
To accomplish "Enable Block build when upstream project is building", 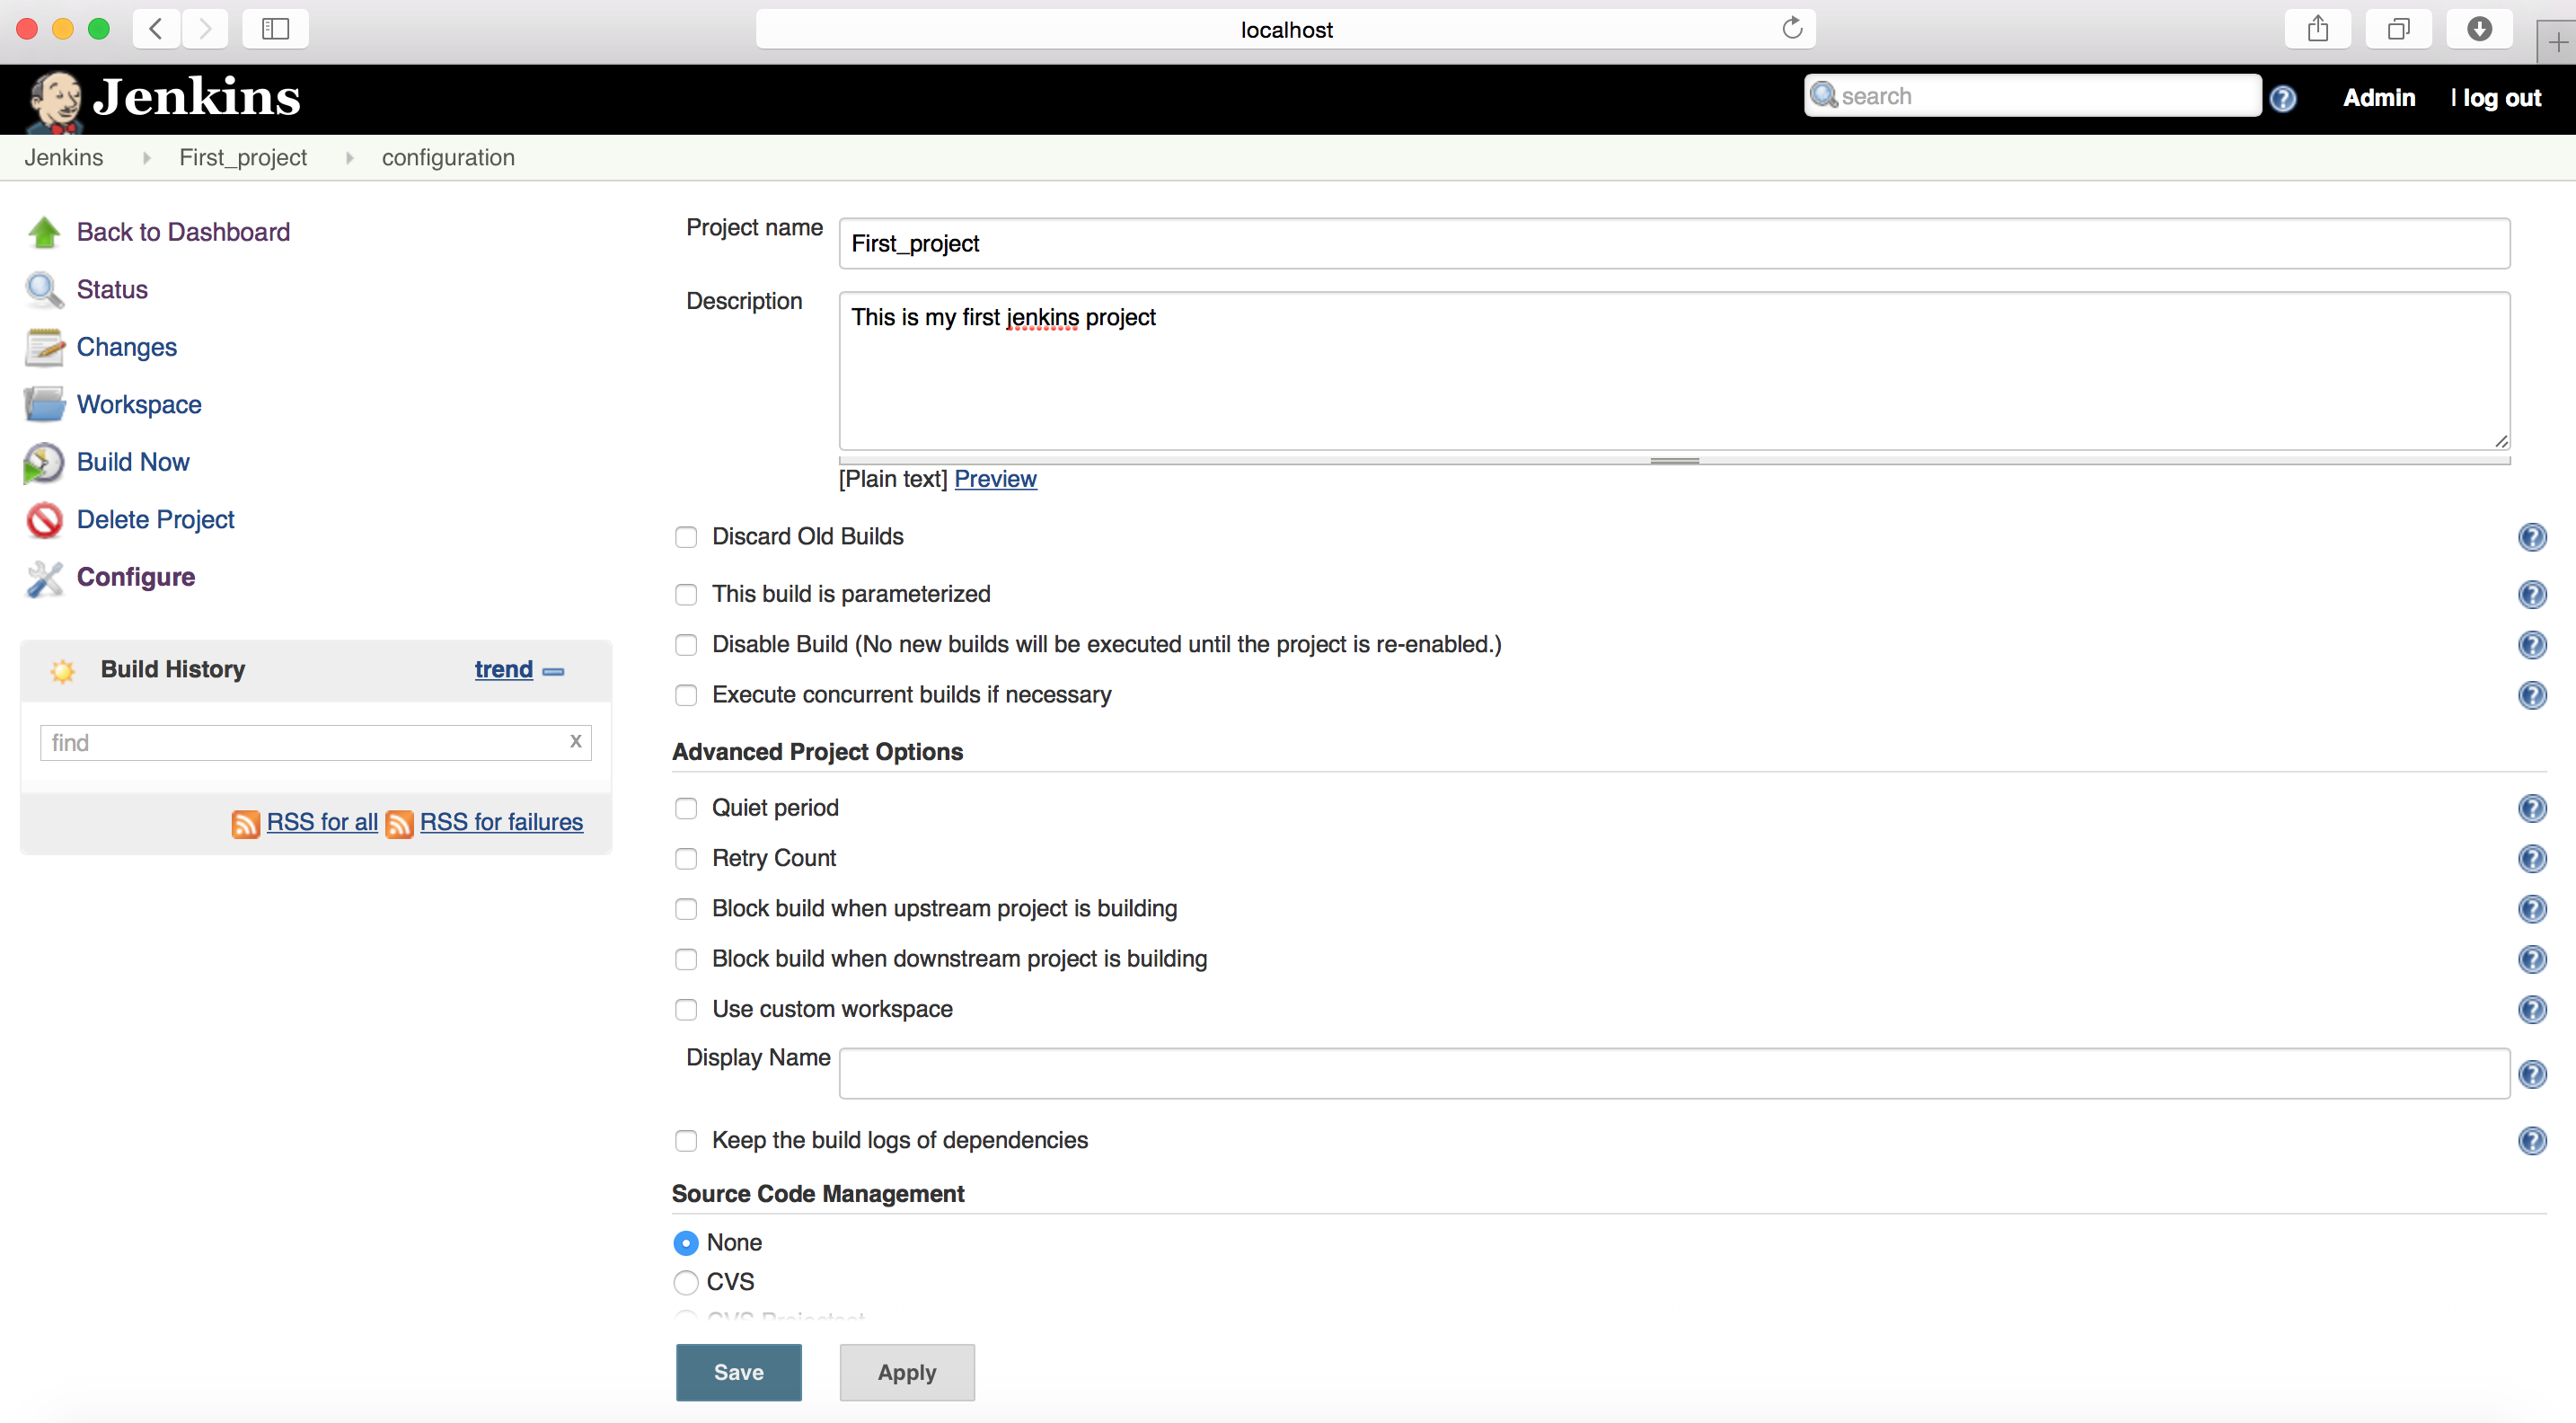I will [x=685, y=908].
